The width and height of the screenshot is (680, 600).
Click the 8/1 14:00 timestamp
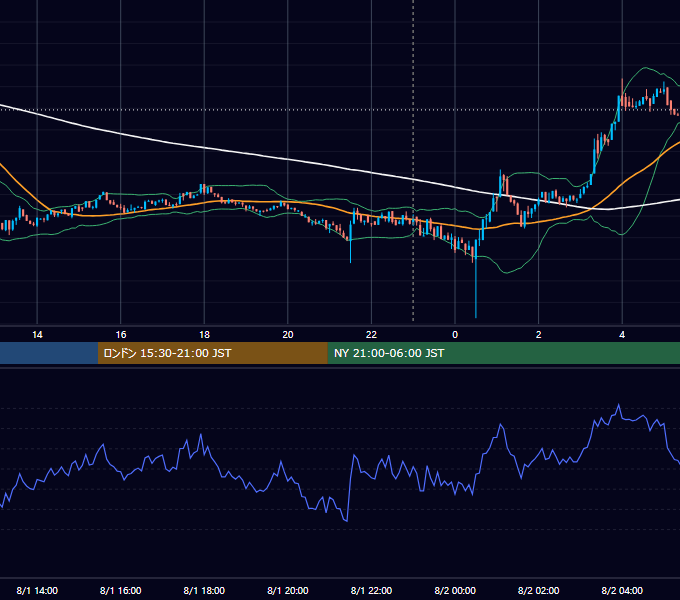pos(37,590)
